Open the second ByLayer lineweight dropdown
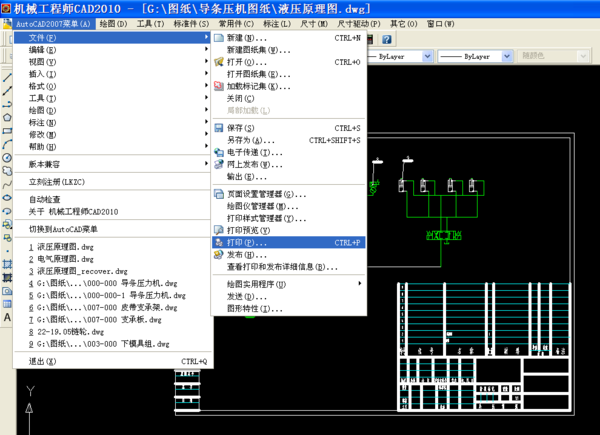 507,56
